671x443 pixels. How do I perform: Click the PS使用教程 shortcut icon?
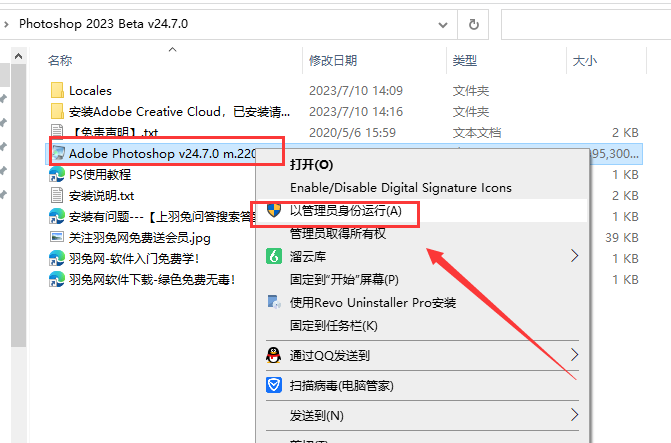tap(57, 175)
